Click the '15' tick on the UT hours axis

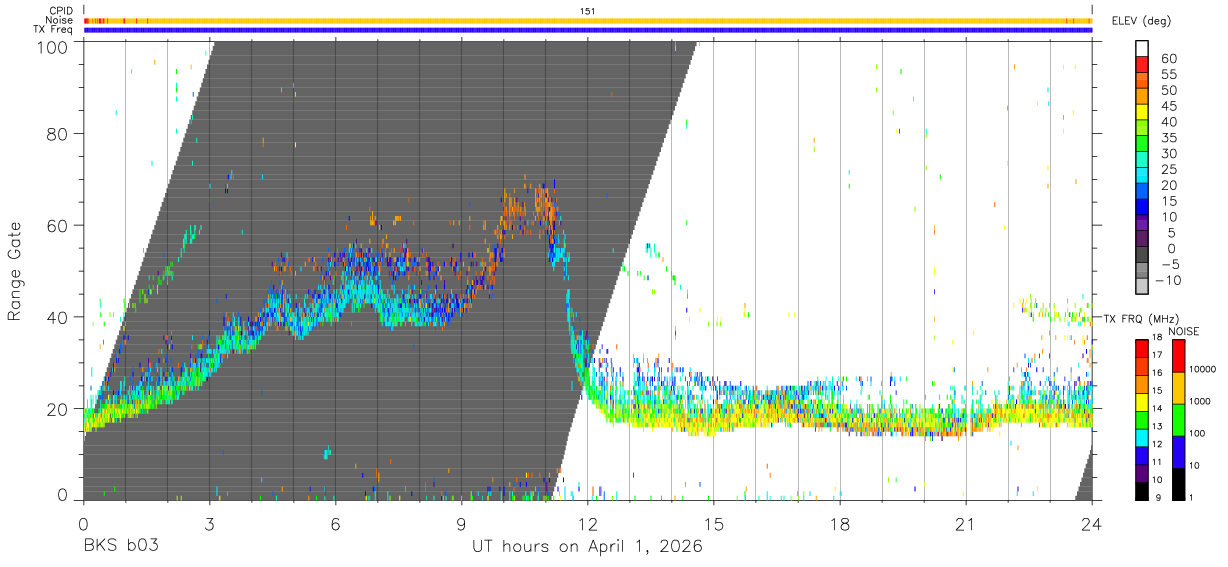pyautogui.click(x=714, y=523)
